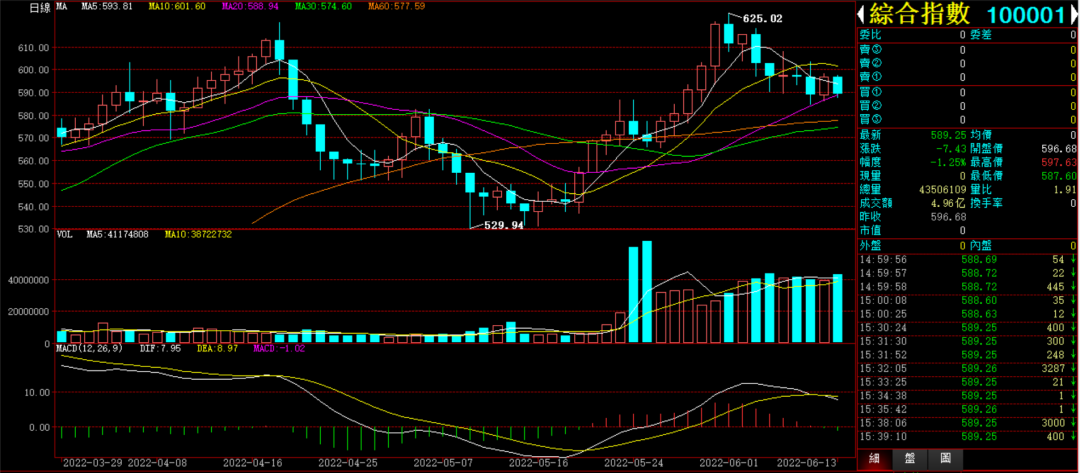Go to next stock with right arrow

click(x=1074, y=14)
